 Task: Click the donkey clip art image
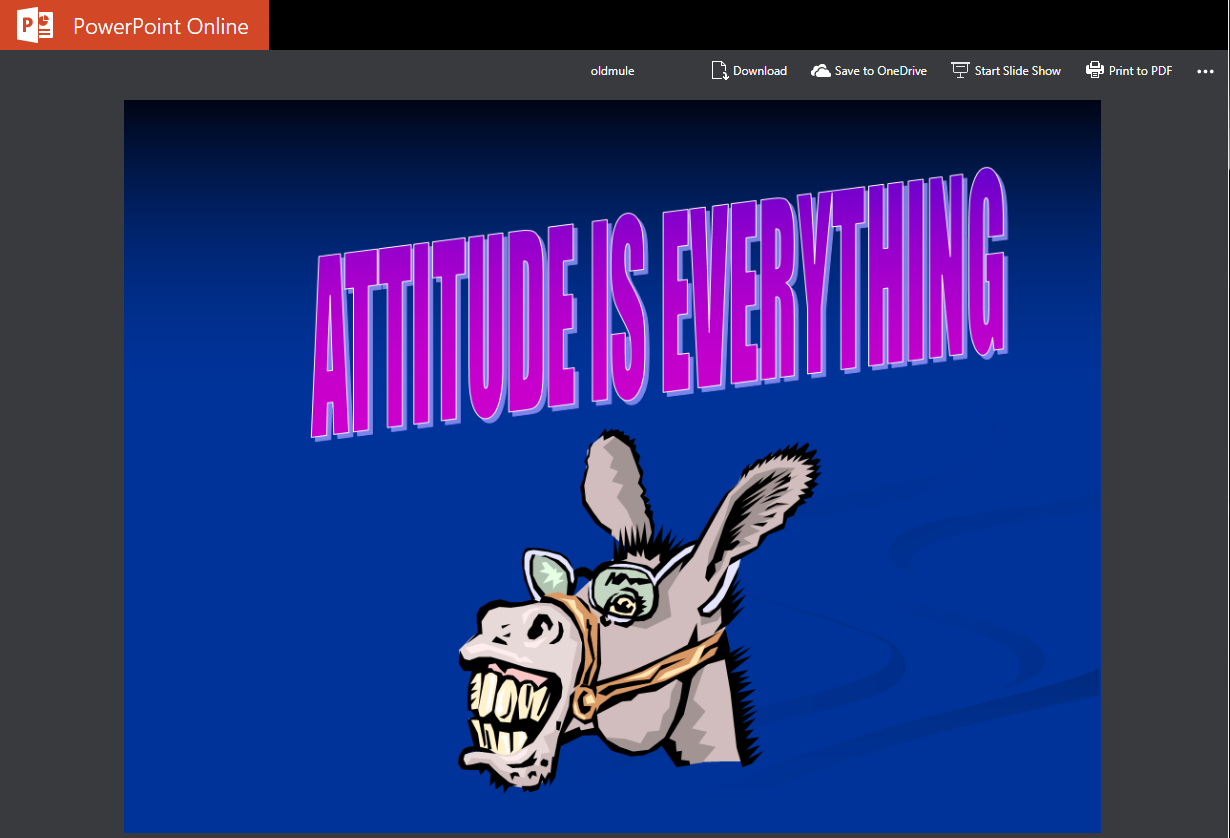639,612
